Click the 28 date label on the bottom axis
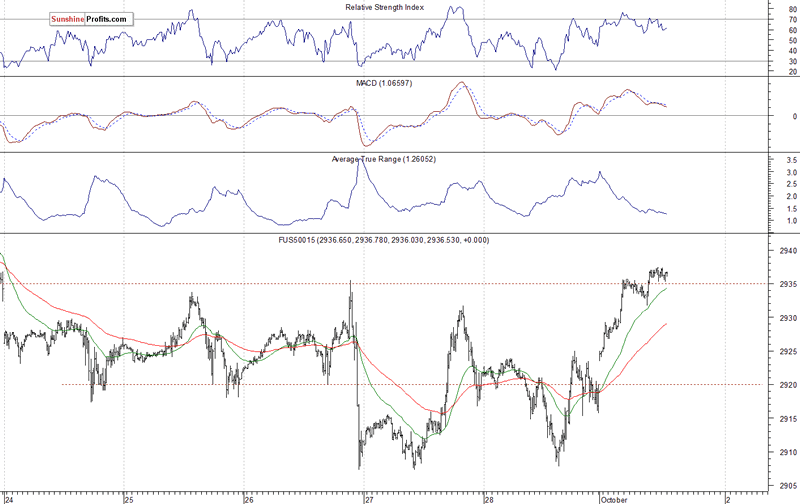The height and width of the screenshot is (504, 800). coord(488,497)
